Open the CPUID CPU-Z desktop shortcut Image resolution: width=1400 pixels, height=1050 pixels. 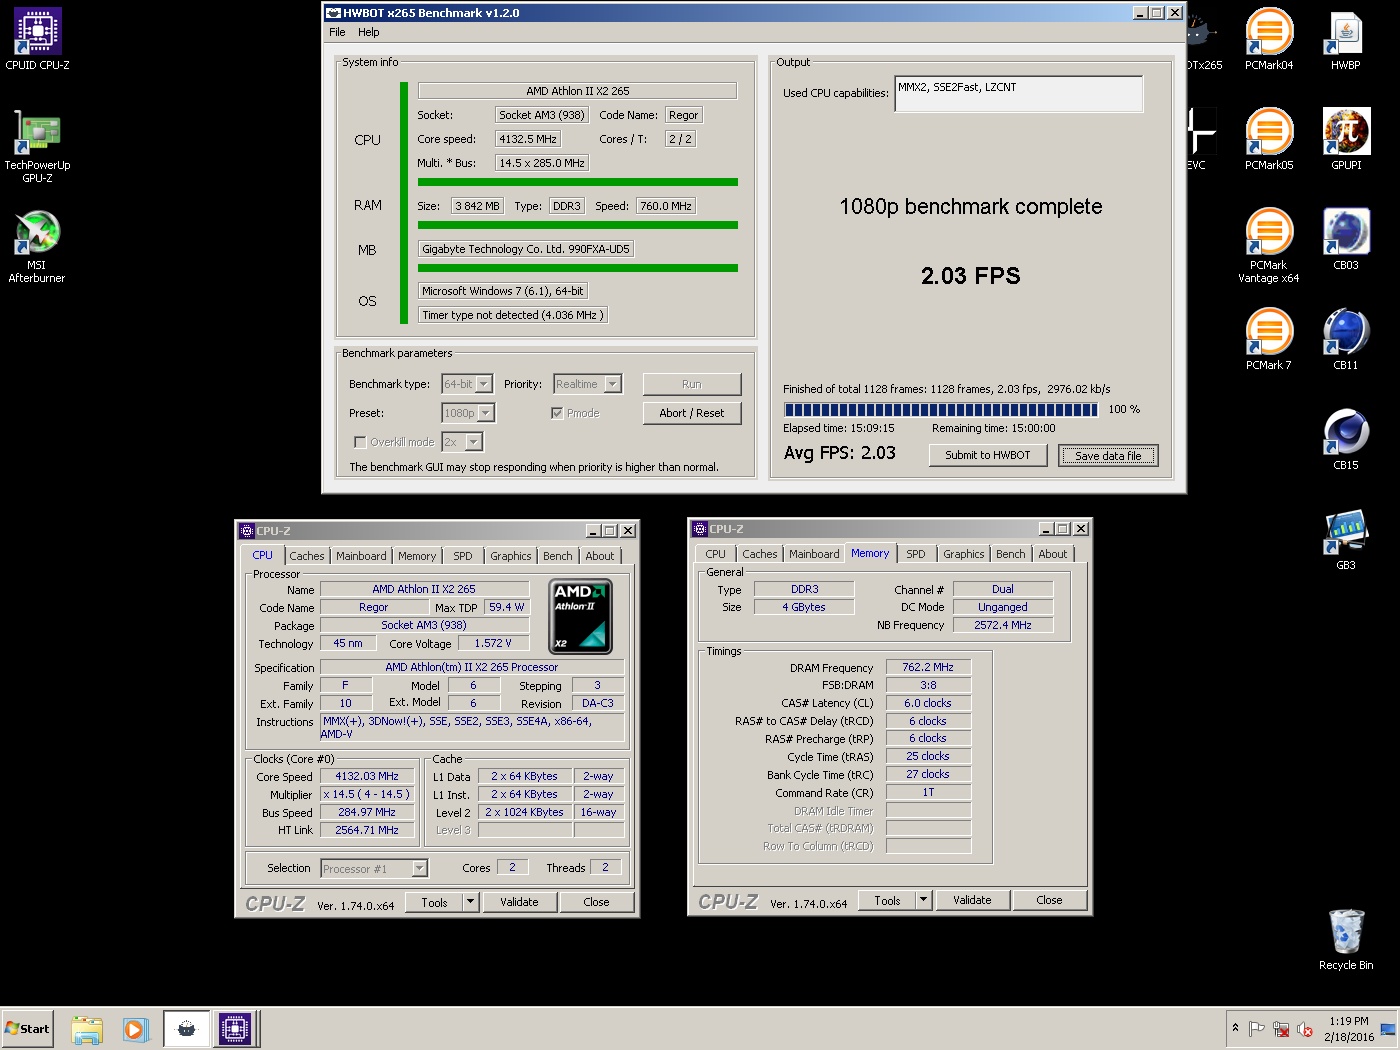(38, 40)
